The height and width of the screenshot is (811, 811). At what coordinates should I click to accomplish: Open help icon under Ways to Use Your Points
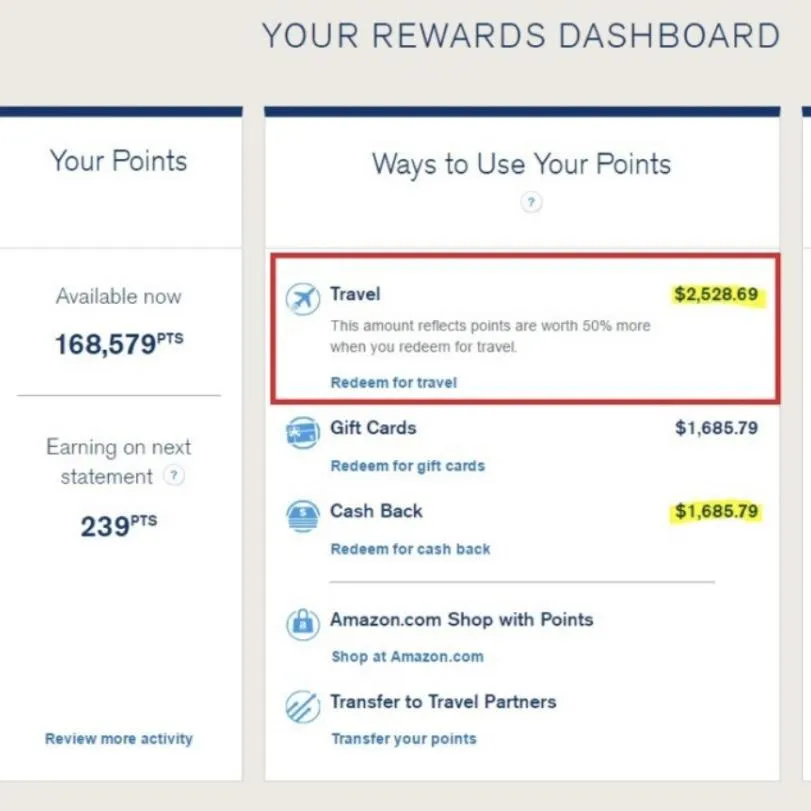[x=531, y=202]
